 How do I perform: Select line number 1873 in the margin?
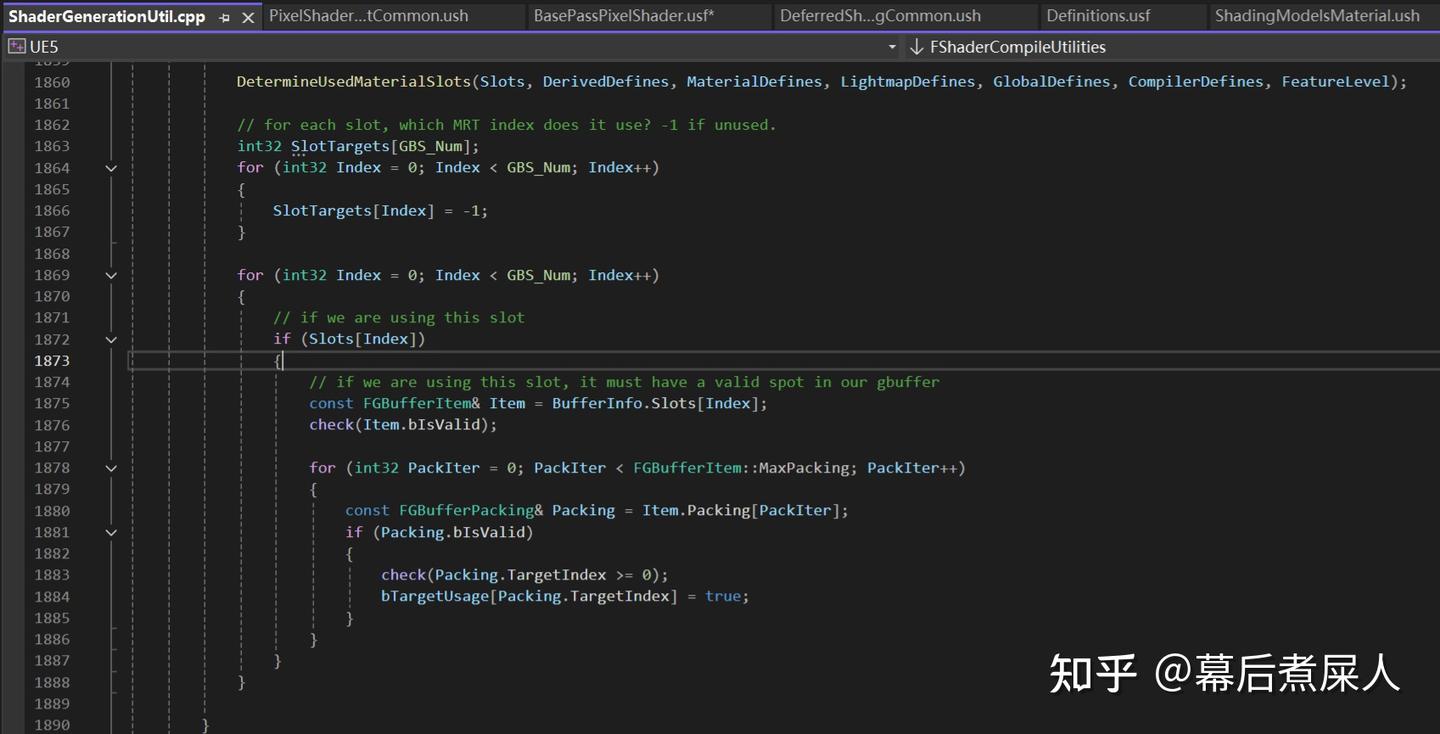[52, 360]
